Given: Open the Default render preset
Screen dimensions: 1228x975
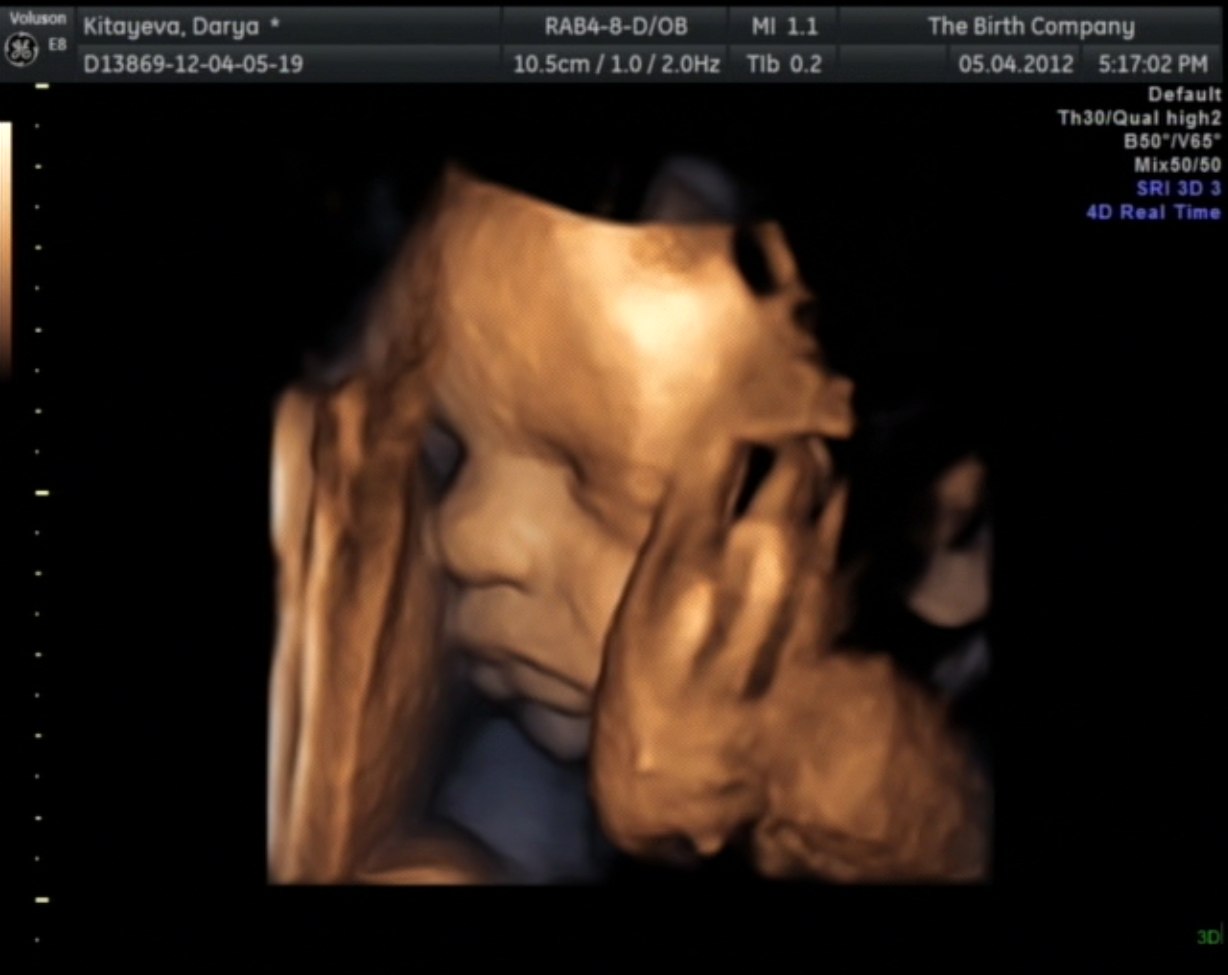Looking at the screenshot, I should [x=1184, y=95].
